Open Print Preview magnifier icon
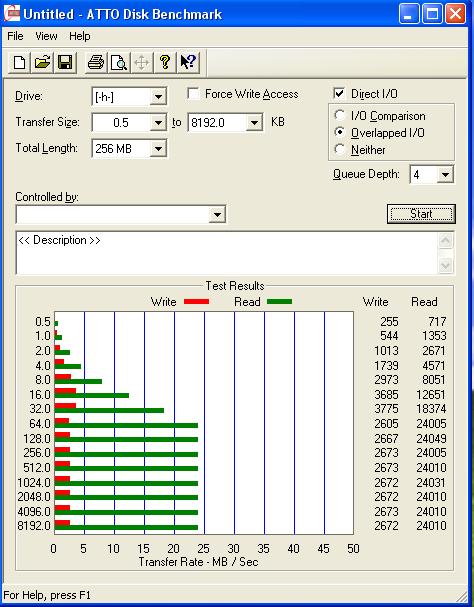The image size is (474, 607). click(118, 62)
